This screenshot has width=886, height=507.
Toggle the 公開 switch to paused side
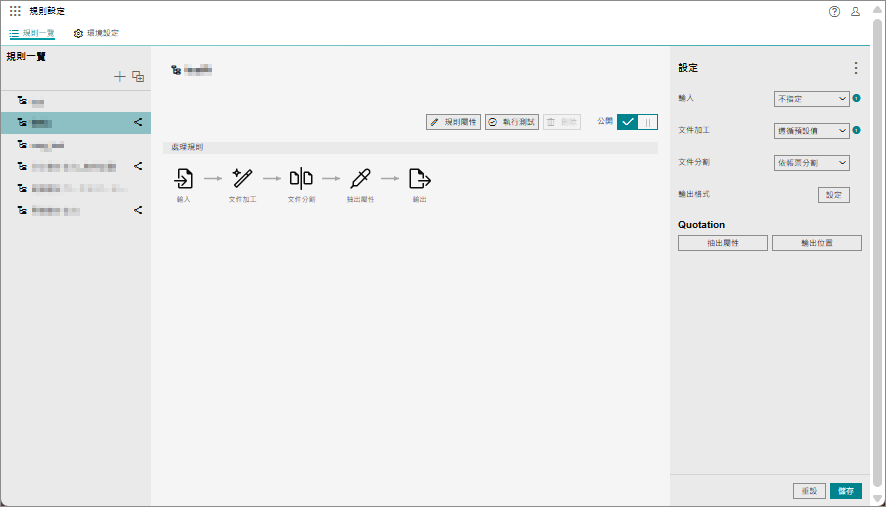tap(648, 121)
